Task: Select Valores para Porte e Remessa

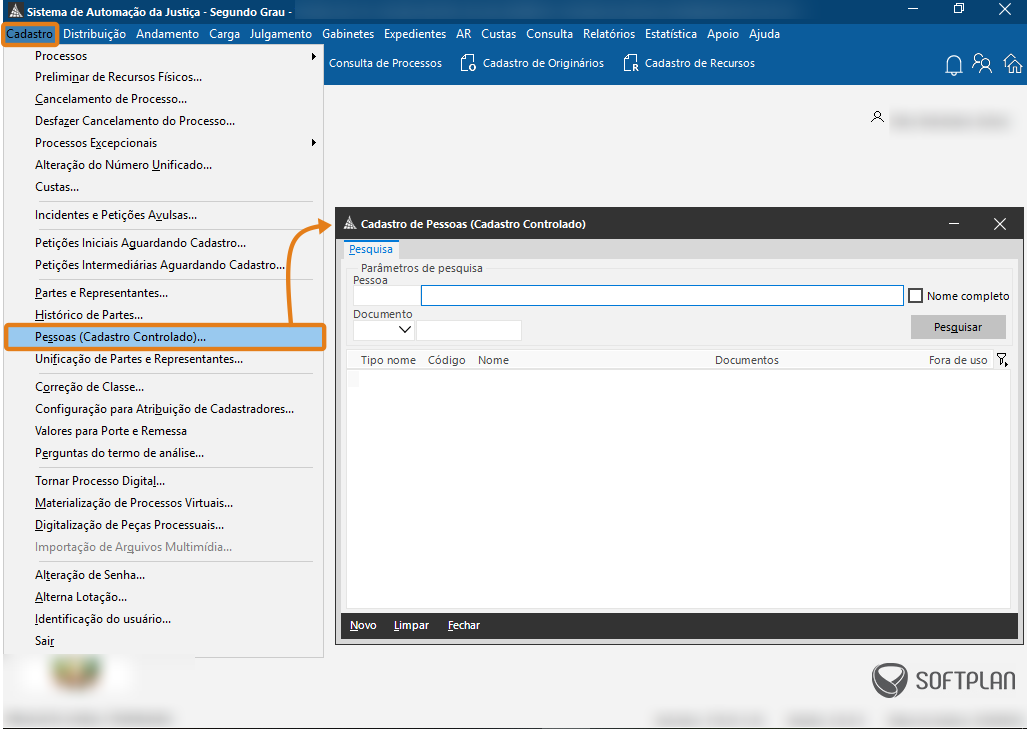Action: 111,431
